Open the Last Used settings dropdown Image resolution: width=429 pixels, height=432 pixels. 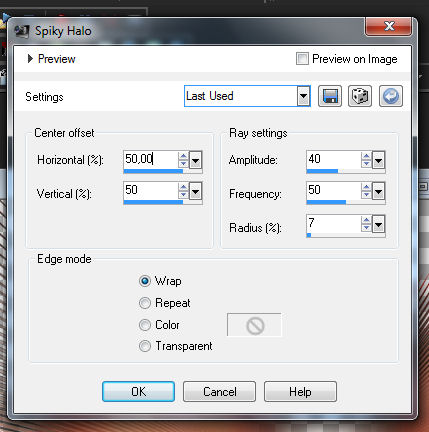[303, 96]
